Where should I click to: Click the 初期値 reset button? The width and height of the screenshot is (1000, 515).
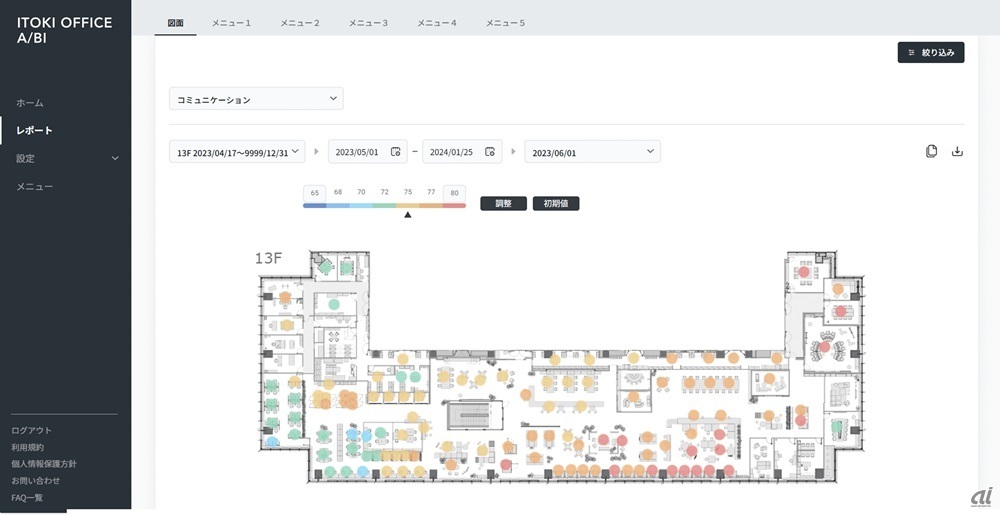pos(556,203)
